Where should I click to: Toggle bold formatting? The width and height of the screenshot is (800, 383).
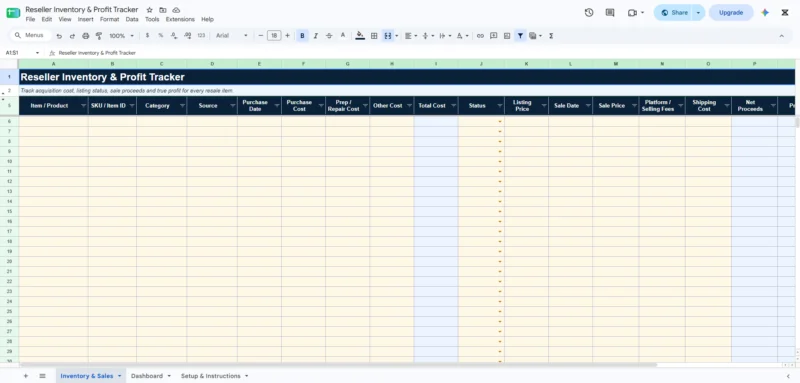pos(303,36)
